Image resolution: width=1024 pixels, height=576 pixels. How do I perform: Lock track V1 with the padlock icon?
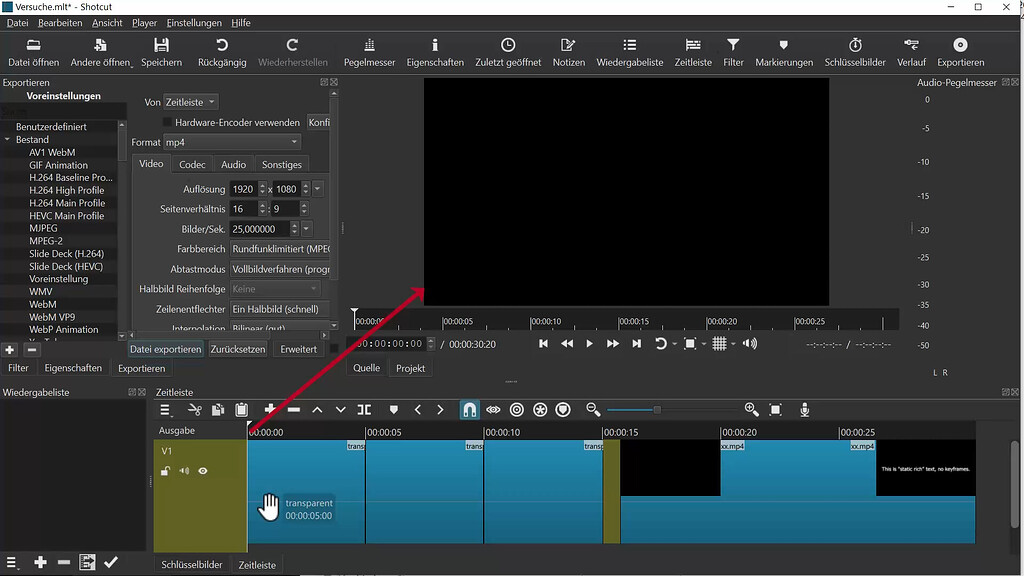[166, 471]
